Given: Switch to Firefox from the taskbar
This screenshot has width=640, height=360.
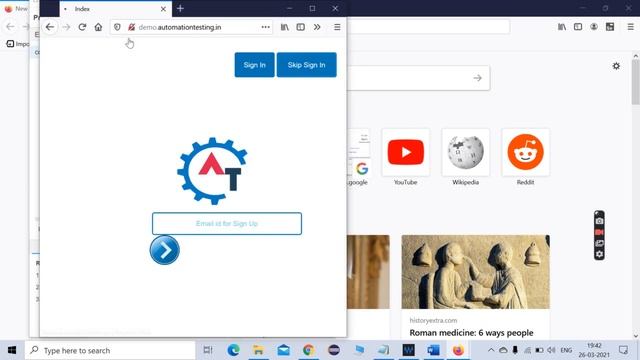Looking at the screenshot, I should point(458,350).
